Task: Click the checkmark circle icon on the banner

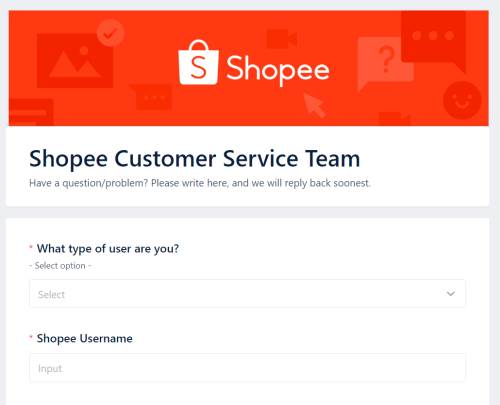Action: click(110, 33)
